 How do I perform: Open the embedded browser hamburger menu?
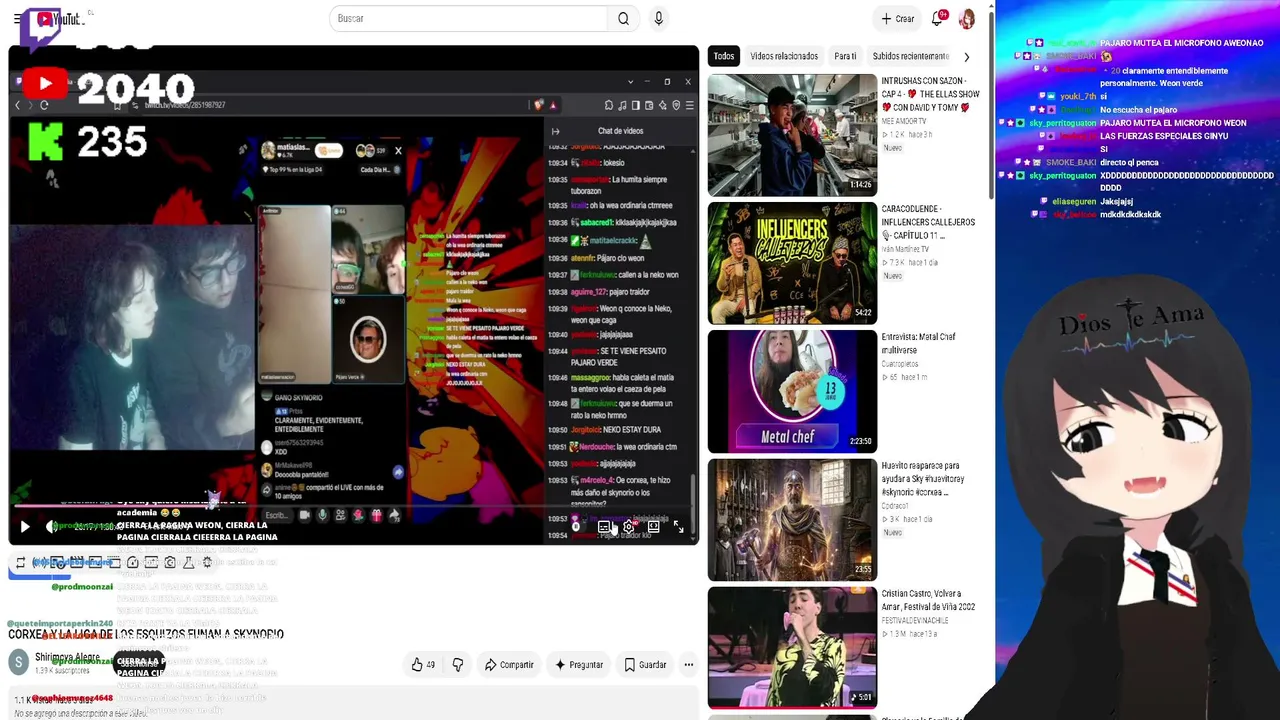[689, 105]
